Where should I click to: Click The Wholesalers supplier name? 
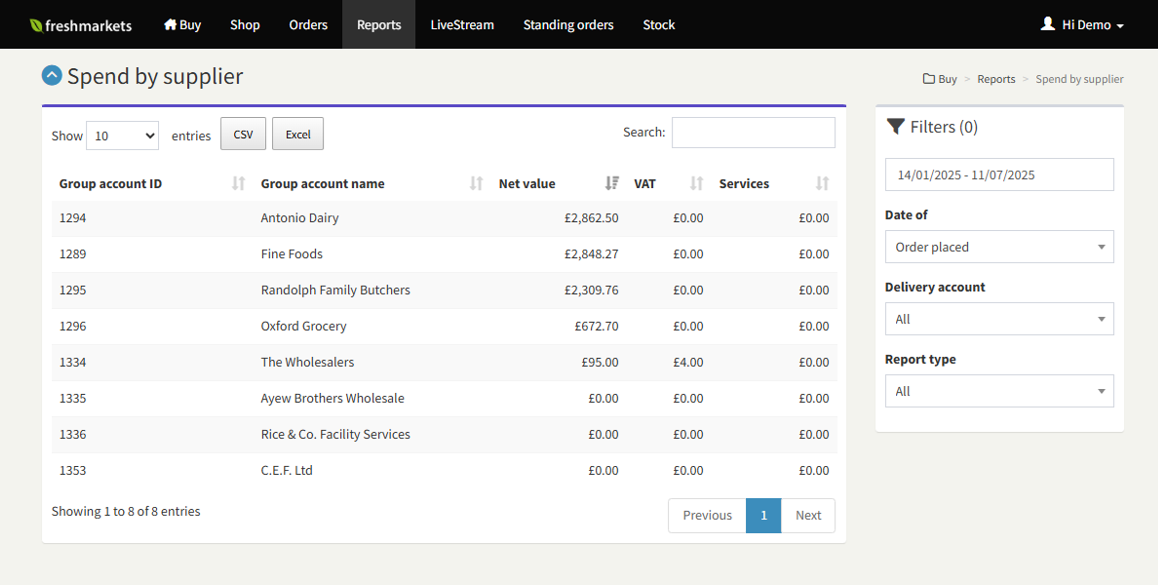(307, 362)
